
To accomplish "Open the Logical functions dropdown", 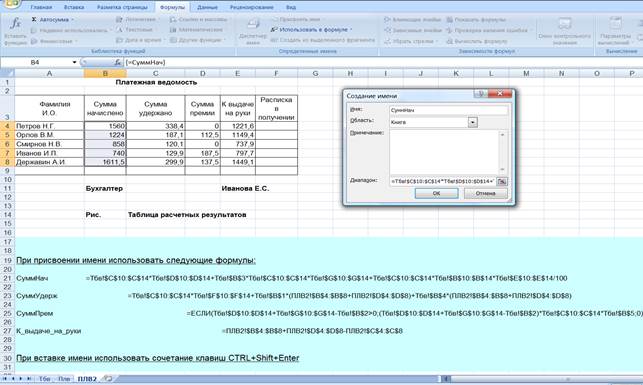I will tap(137, 20).
